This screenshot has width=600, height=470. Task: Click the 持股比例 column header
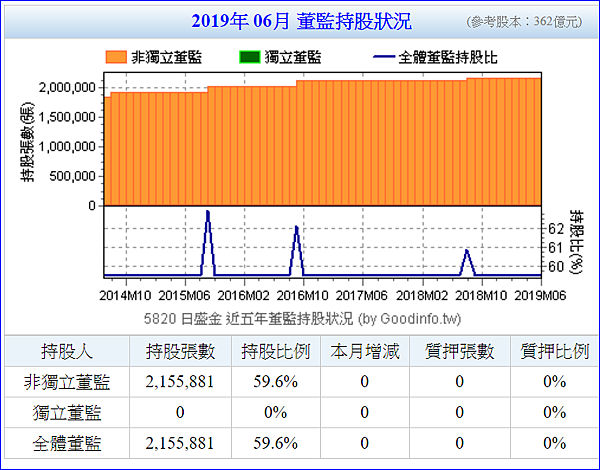pyautogui.click(x=276, y=351)
